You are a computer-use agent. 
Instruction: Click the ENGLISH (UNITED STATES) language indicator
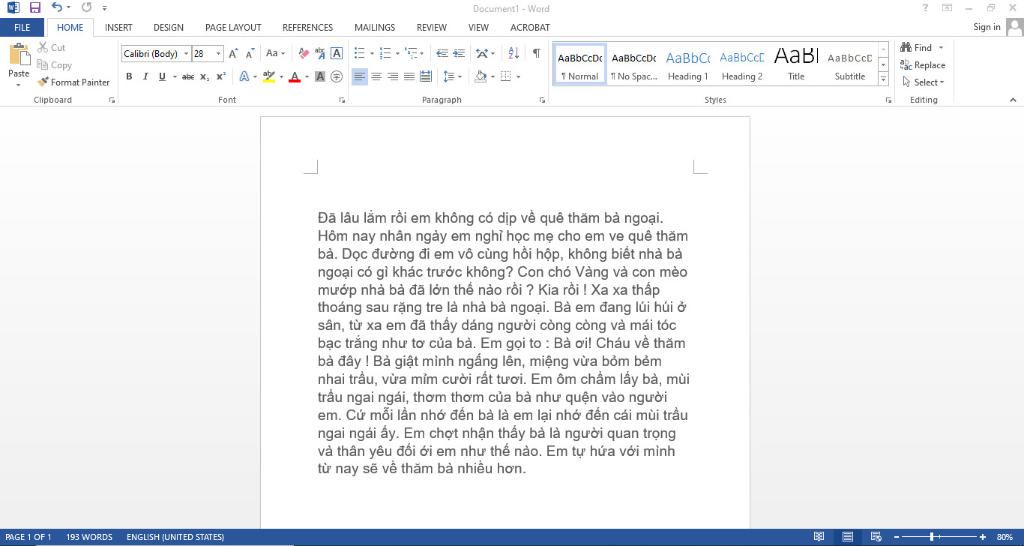[x=175, y=537]
